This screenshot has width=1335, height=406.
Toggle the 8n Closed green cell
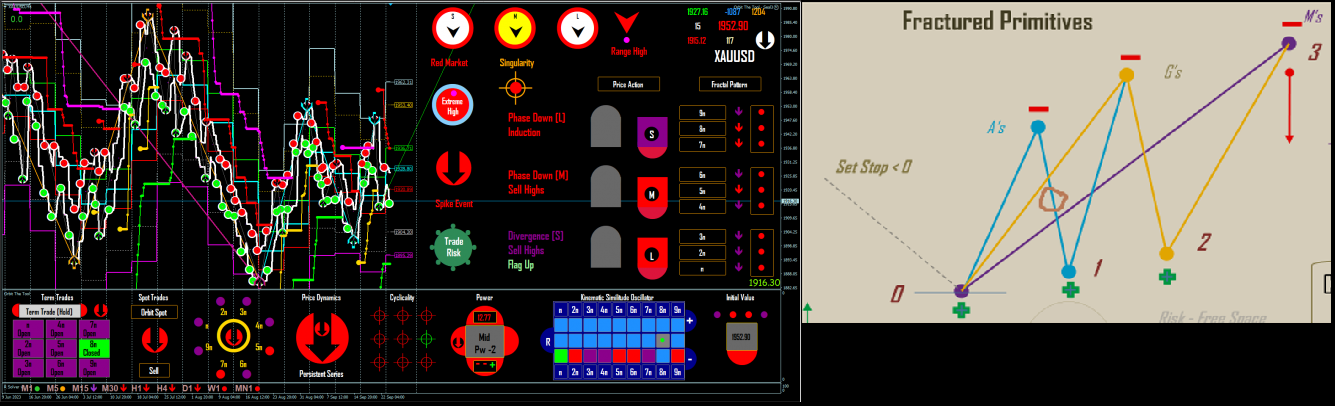94,348
